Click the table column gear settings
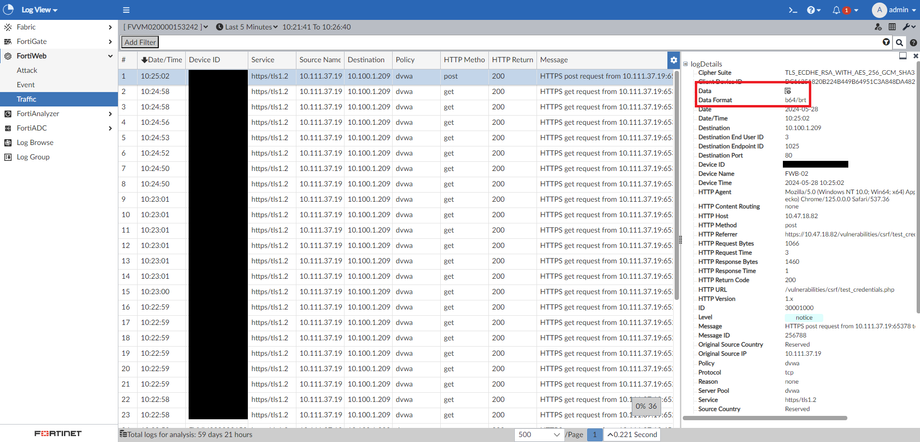Screen dimensions: 920x442 point(674,60)
